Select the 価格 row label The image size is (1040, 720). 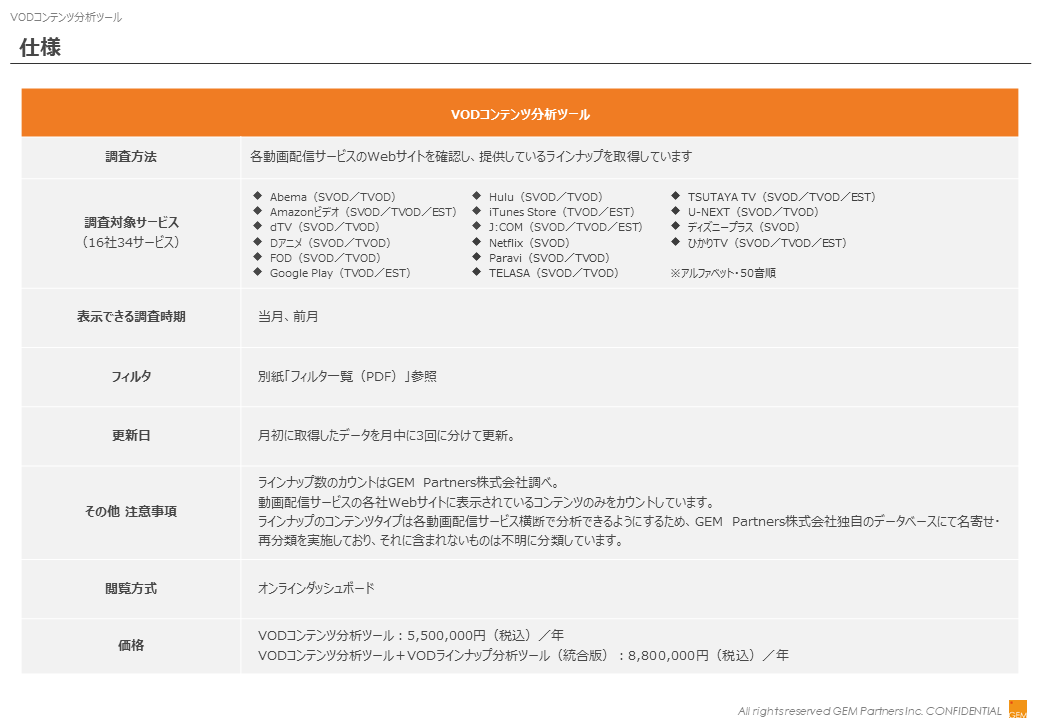[x=131, y=646]
